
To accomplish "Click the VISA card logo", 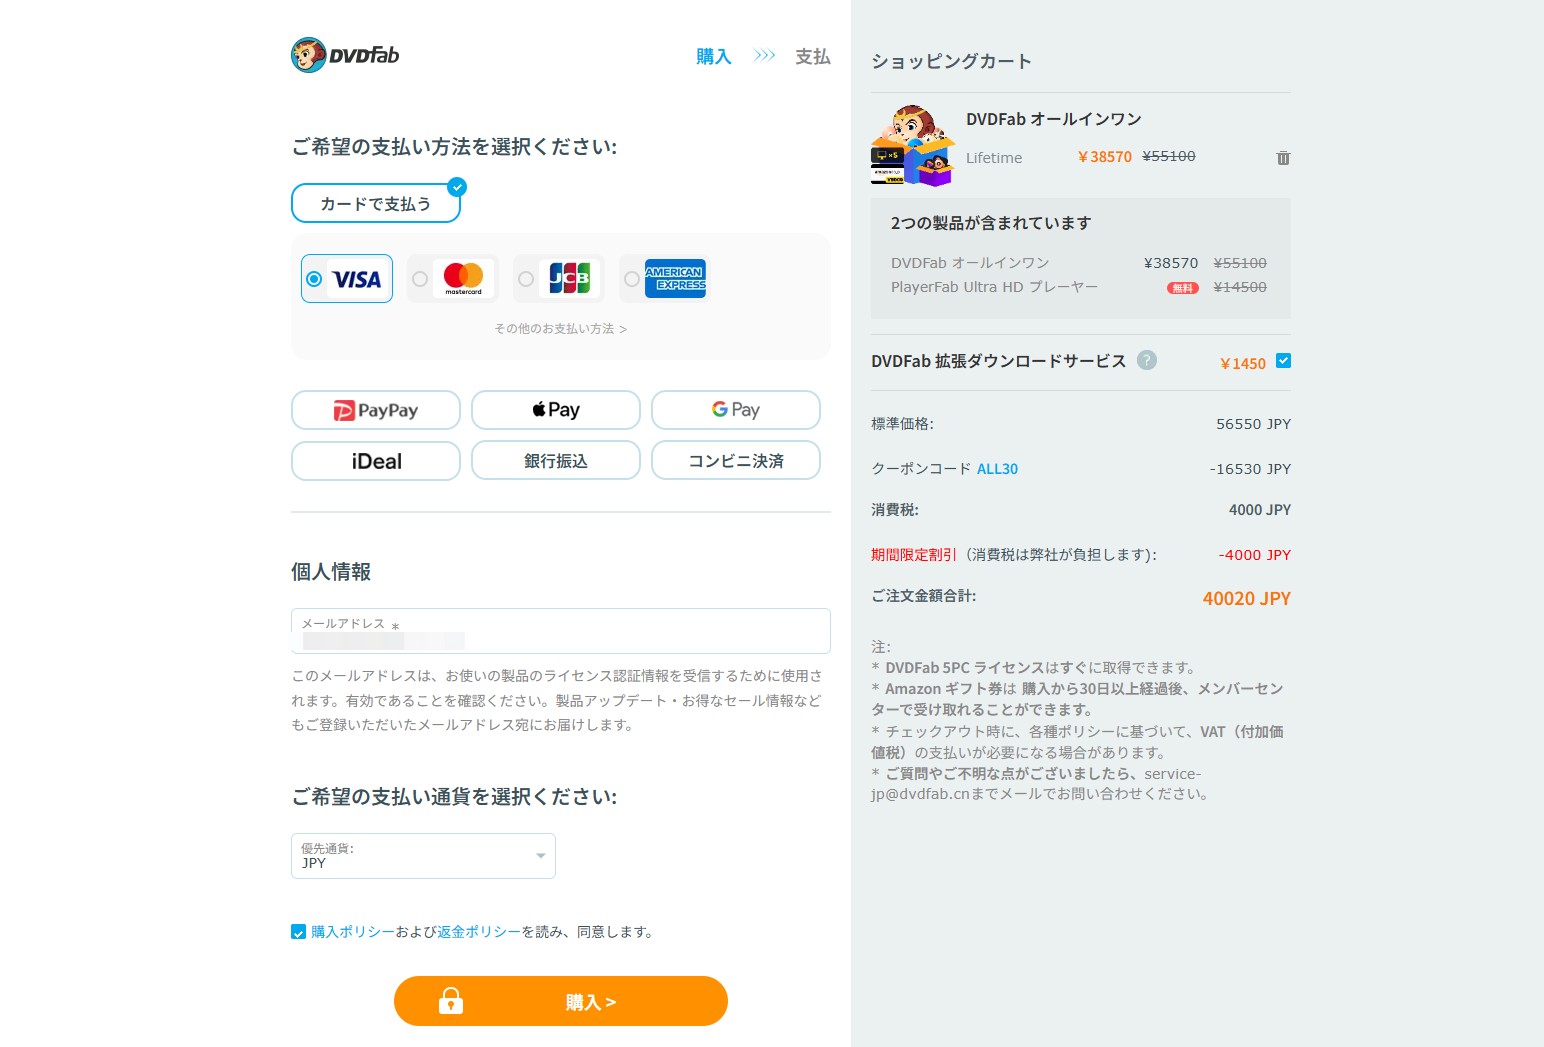I will point(357,279).
